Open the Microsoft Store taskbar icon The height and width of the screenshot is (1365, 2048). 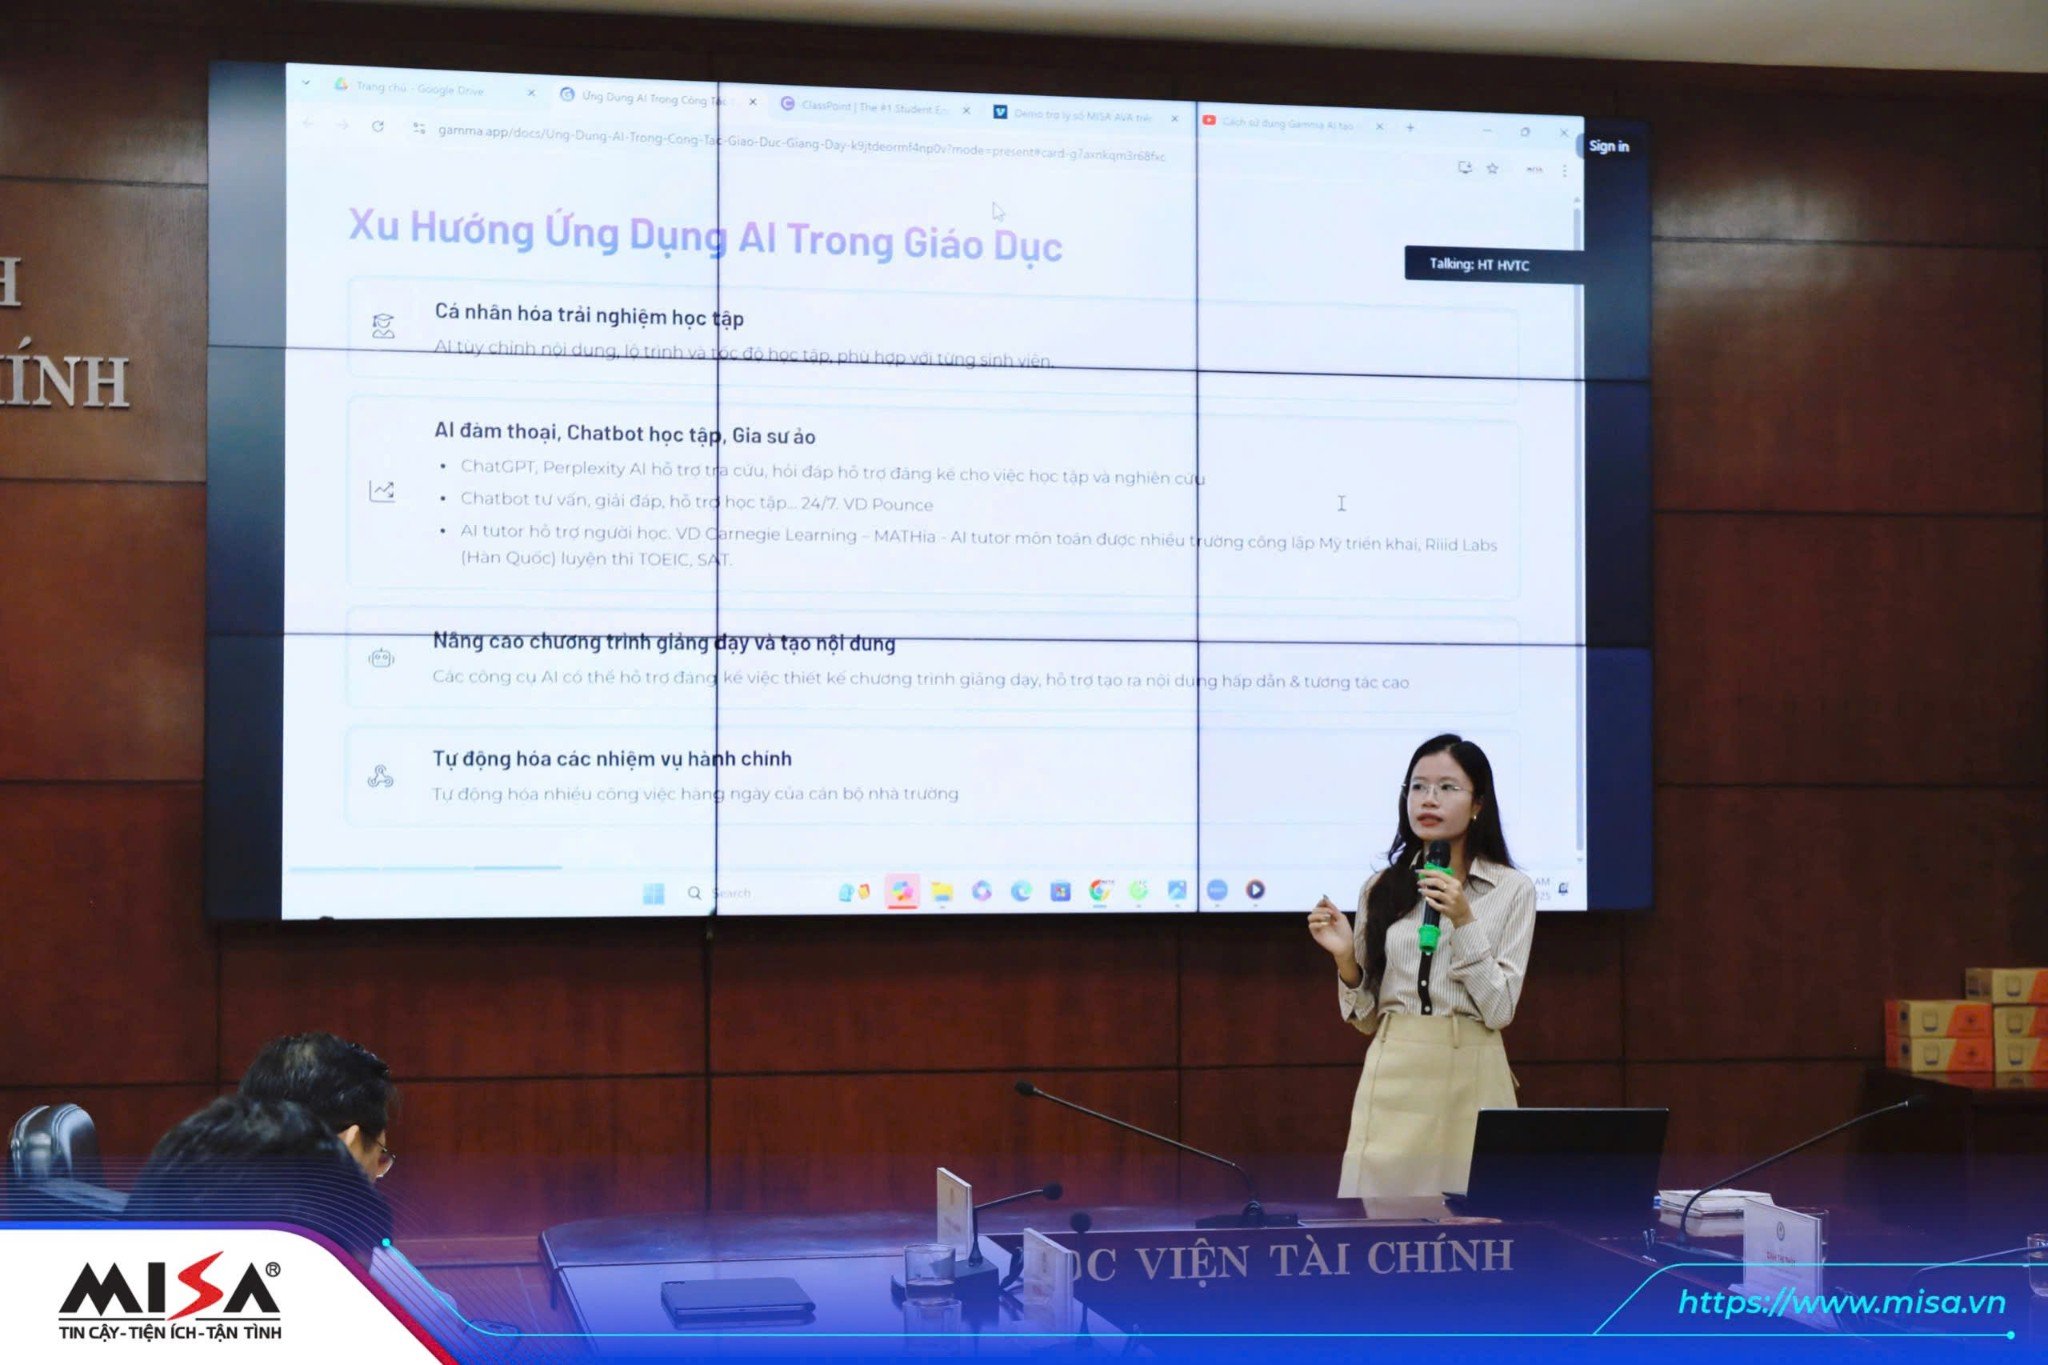[1060, 890]
